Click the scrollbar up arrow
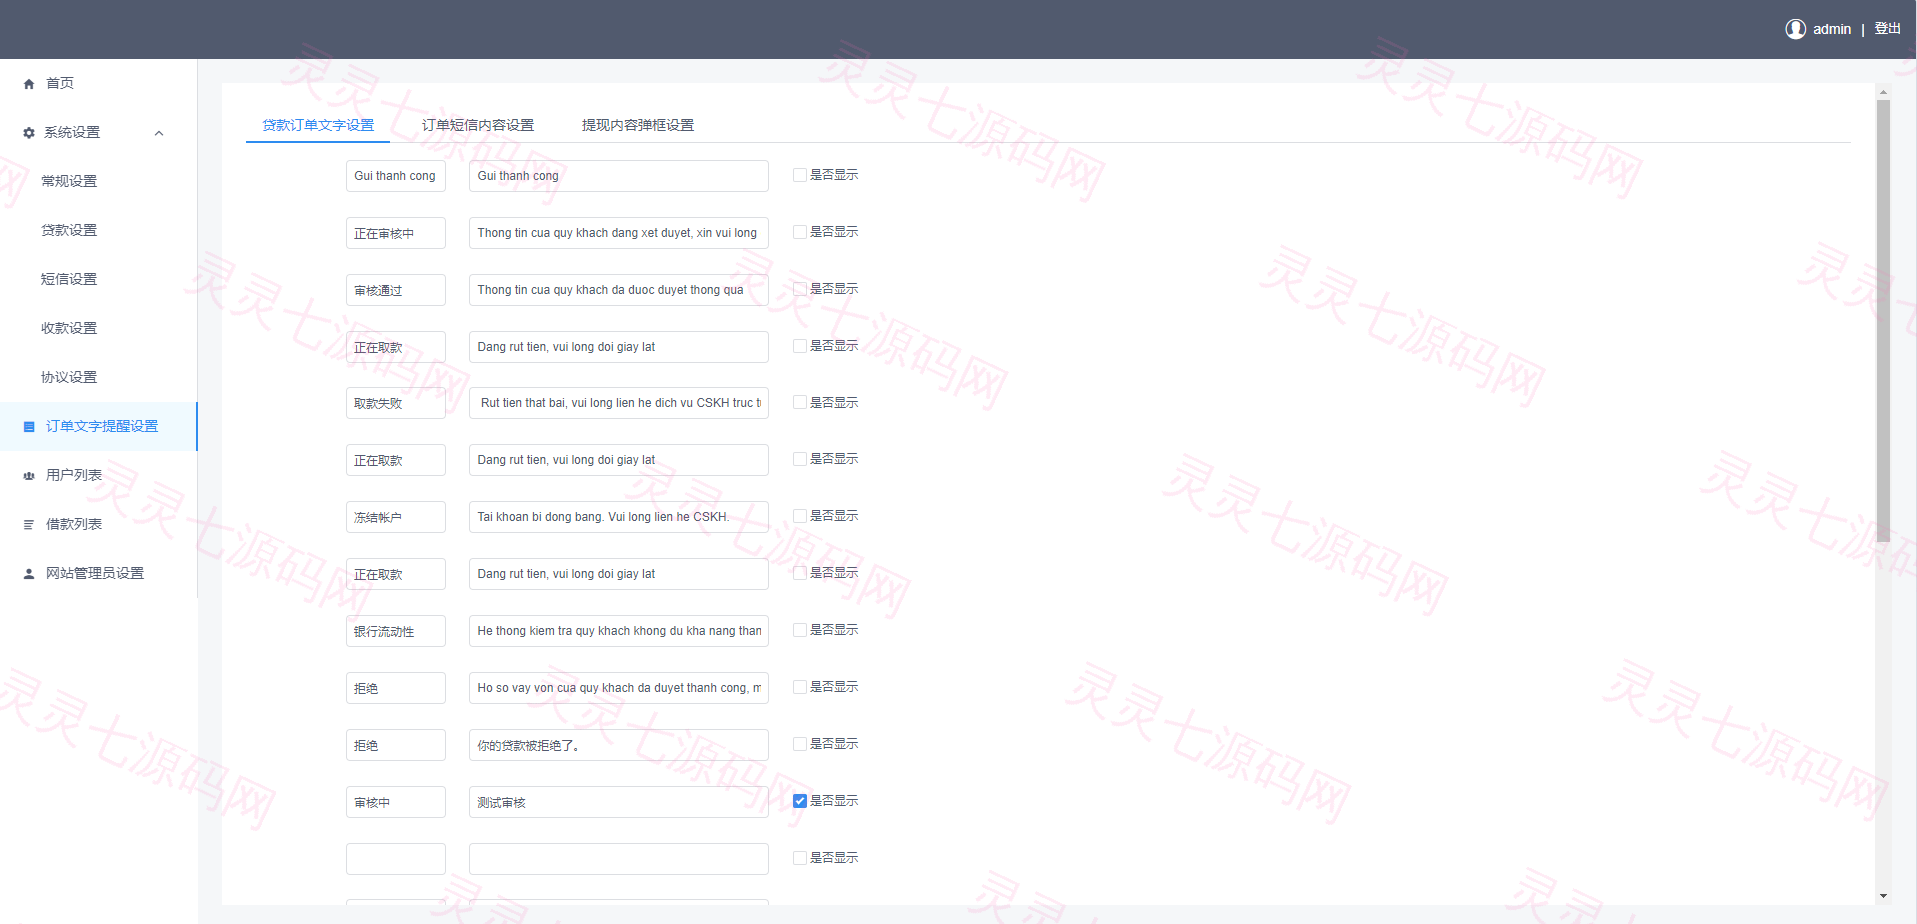The image size is (1917, 924). pos(1883,92)
